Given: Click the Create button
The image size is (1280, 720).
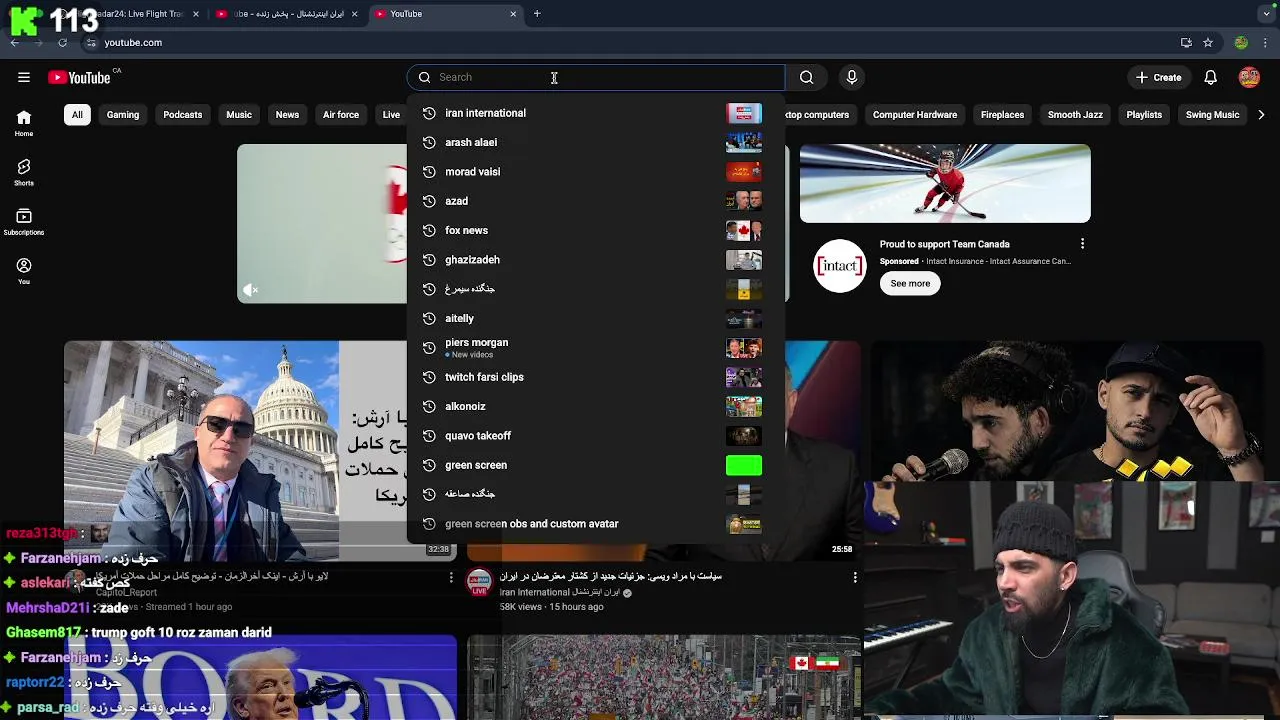Looking at the screenshot, I should click(1159, 77).
